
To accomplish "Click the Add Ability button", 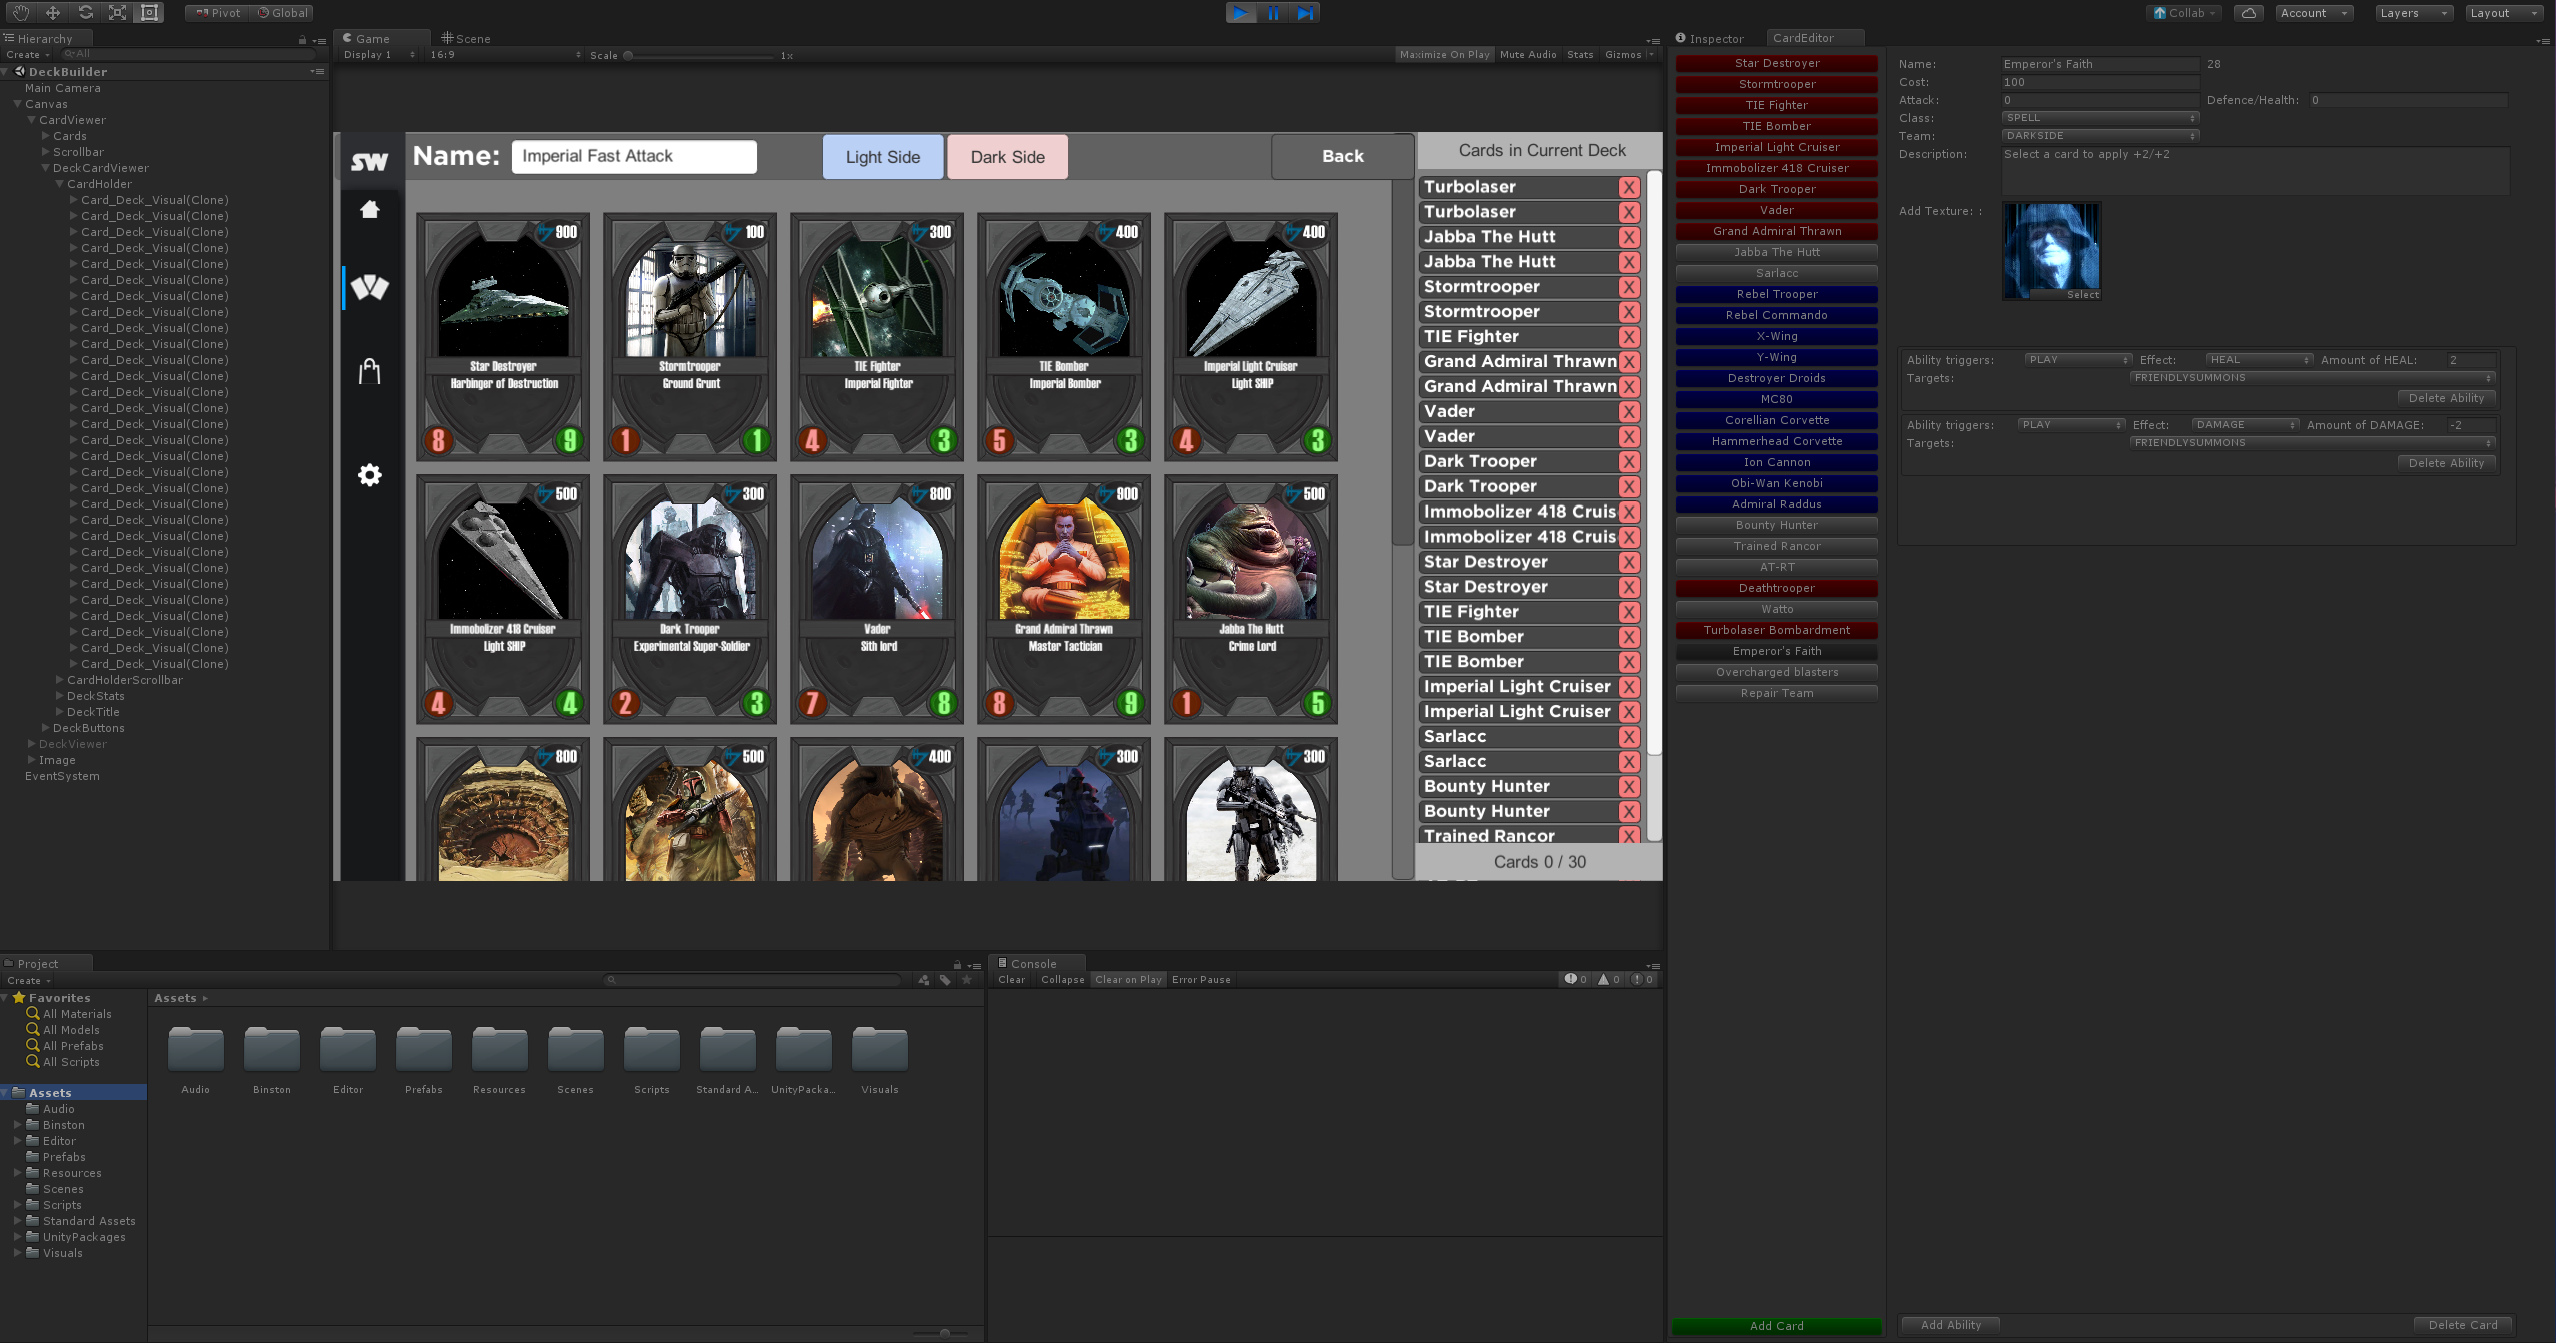I will point(1950,1325).
